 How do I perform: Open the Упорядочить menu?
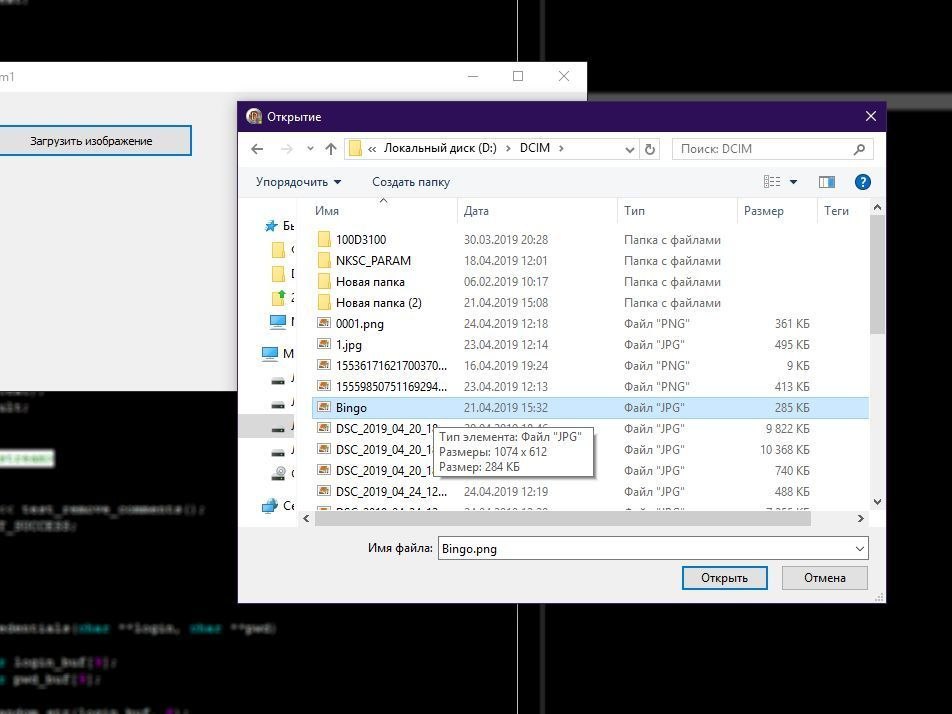298,182
